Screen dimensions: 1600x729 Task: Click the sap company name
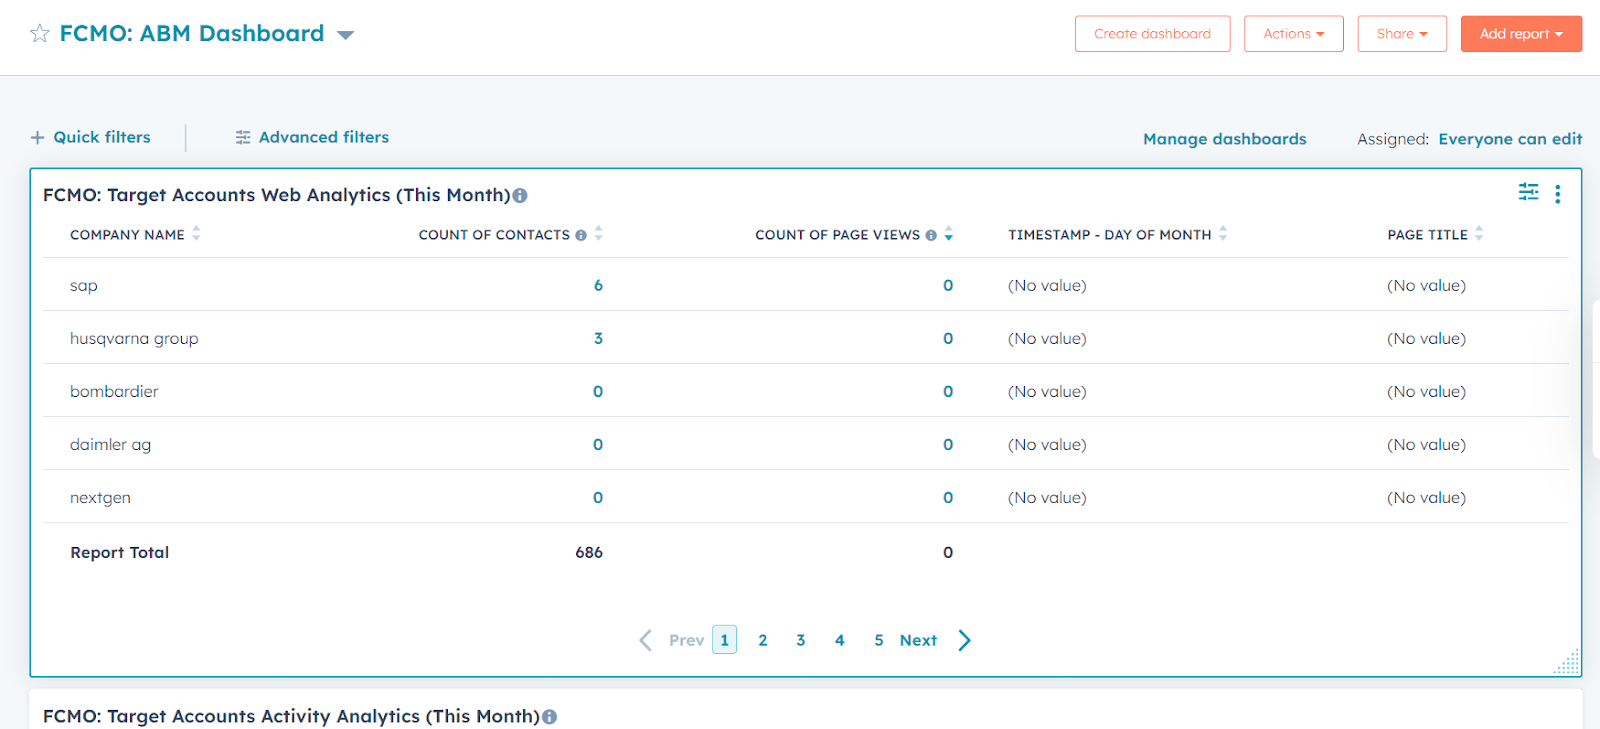click(x=84, y=286)
